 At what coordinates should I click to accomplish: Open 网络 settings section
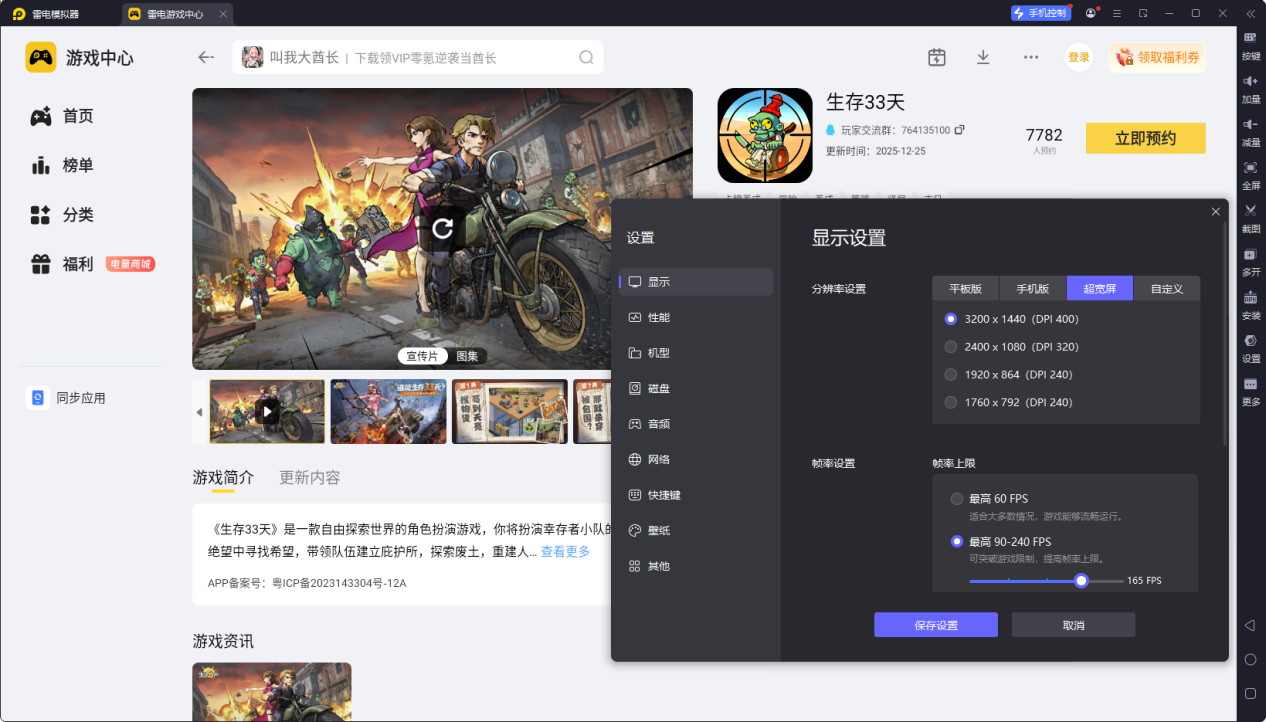pos(696,459)
